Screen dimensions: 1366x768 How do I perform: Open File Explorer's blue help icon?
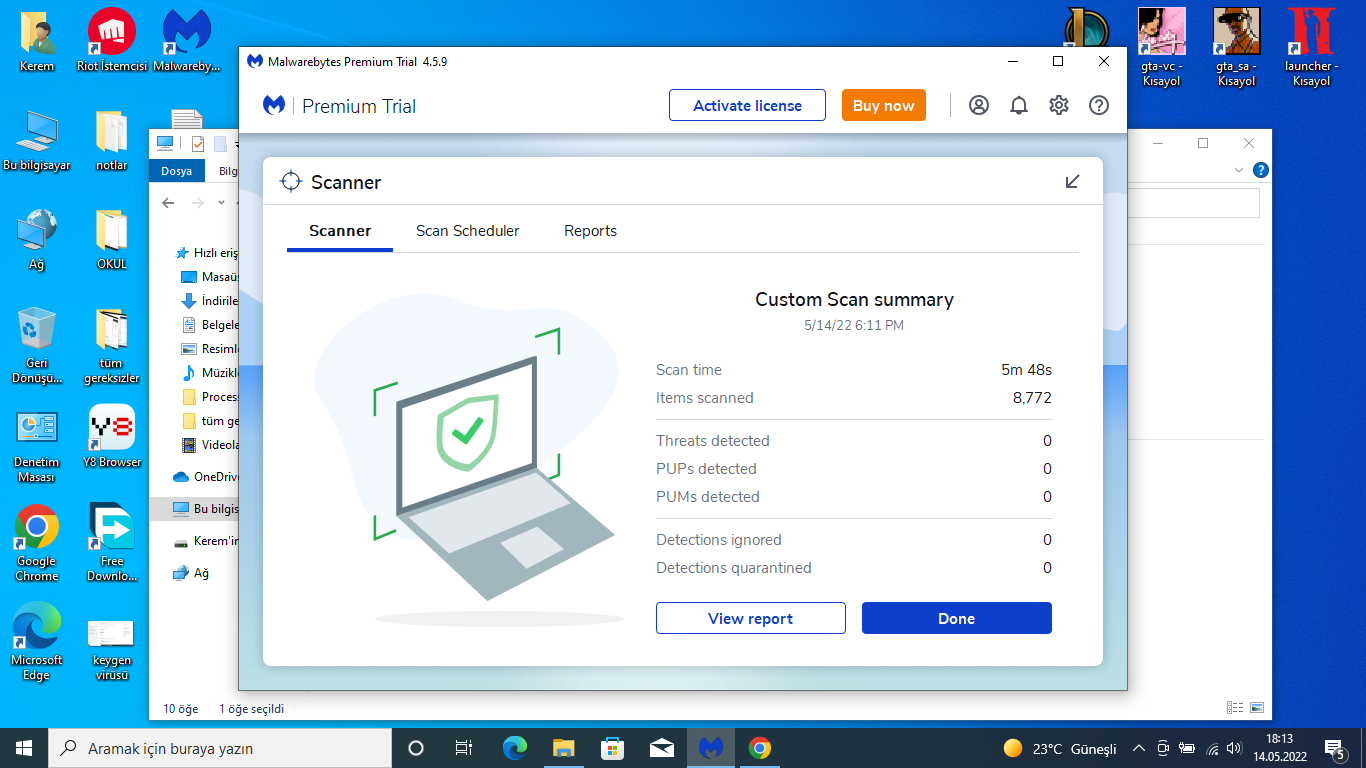pos(1261,170)
